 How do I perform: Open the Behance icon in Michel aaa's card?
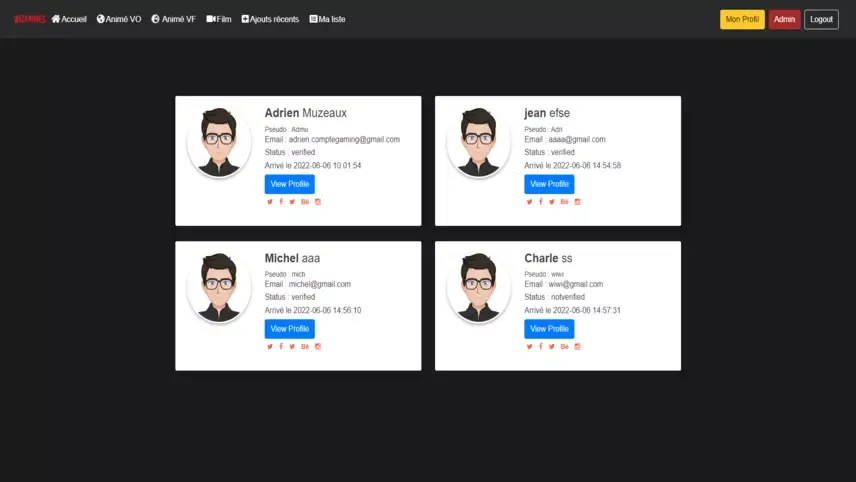pos(305,346)
